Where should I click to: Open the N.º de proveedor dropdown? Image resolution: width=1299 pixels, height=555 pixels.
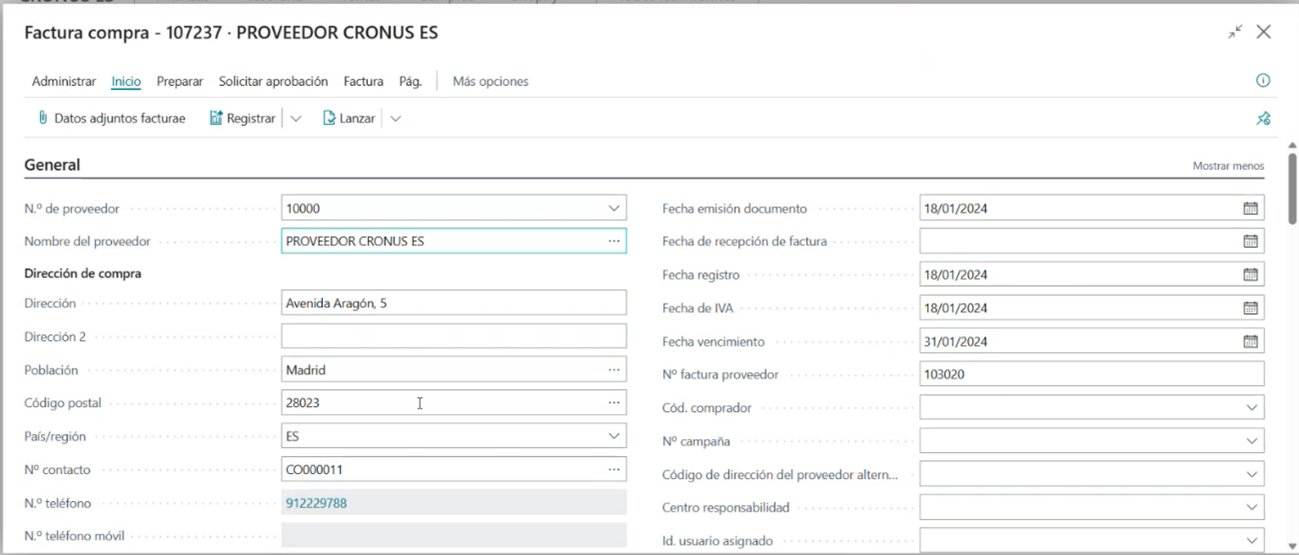tap(614, 208)
